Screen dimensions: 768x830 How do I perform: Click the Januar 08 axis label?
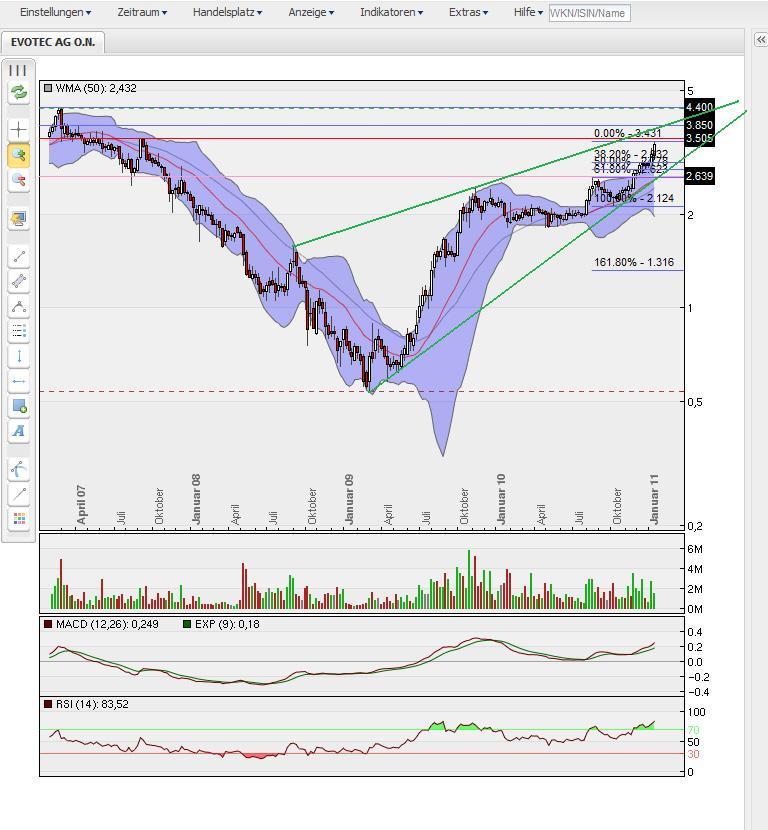pos(196,500)
